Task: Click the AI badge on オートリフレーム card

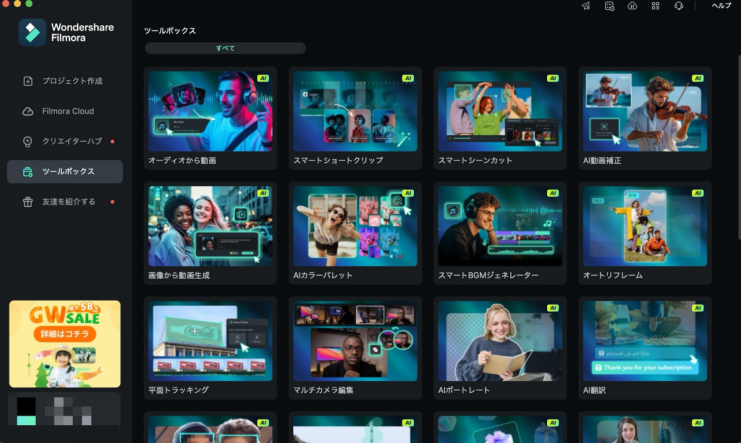Action: 698,193
